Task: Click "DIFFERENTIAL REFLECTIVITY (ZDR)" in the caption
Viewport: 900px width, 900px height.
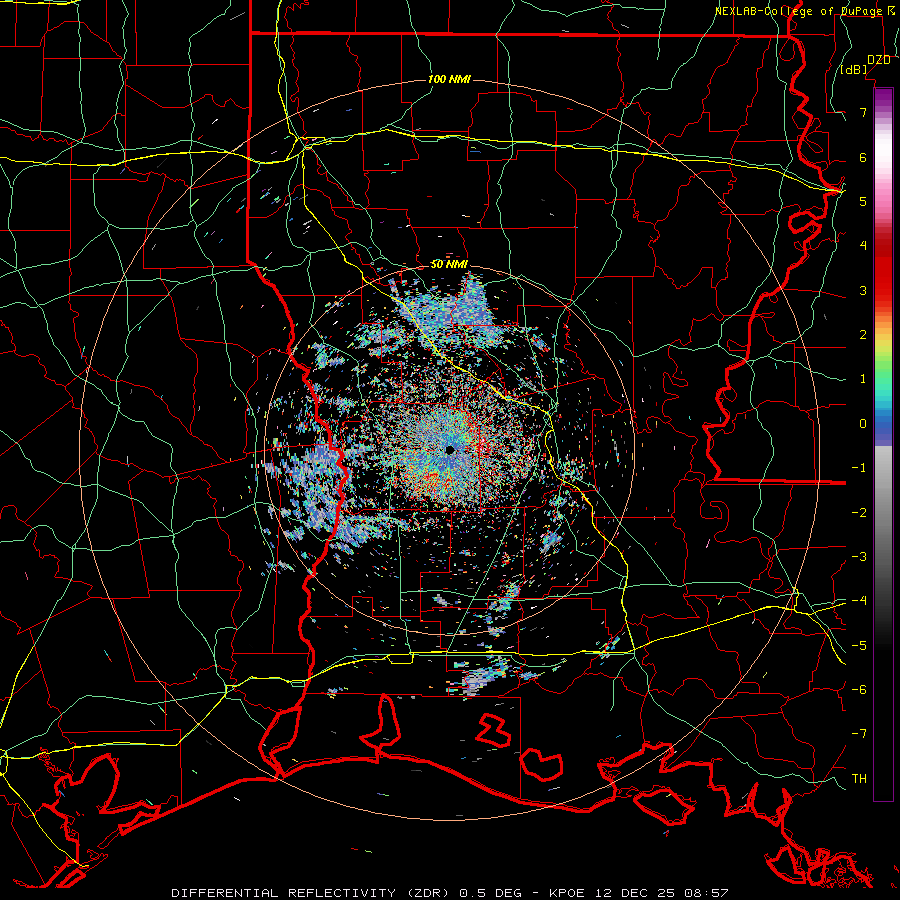Action: (x=312, y=893)
